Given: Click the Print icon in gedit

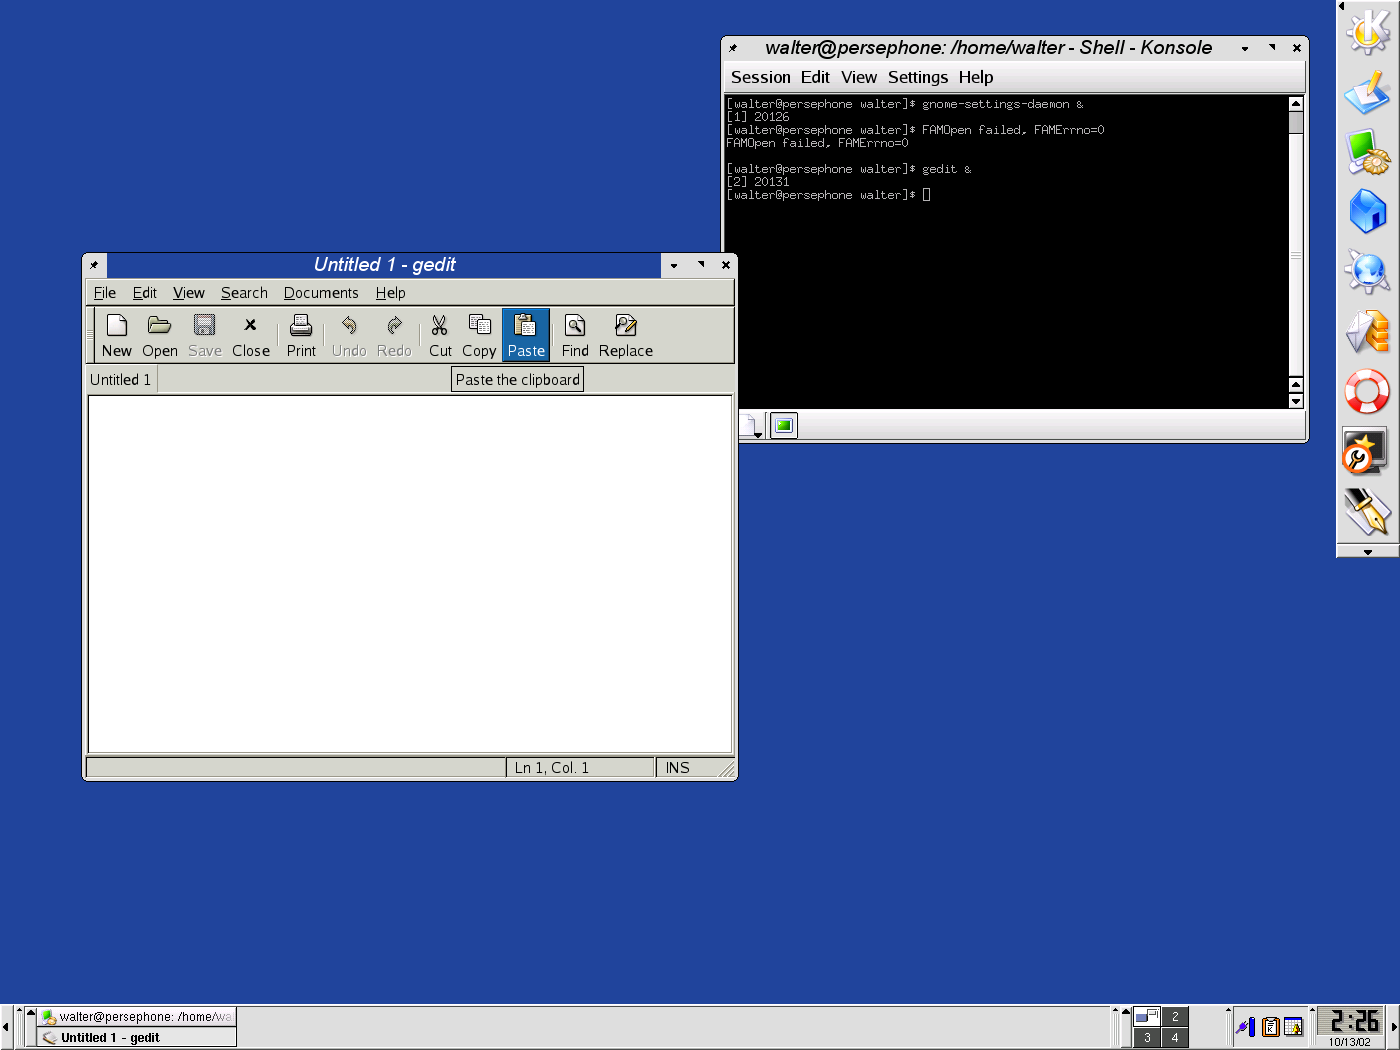Looking at the screenshot, I should [301, 334].
